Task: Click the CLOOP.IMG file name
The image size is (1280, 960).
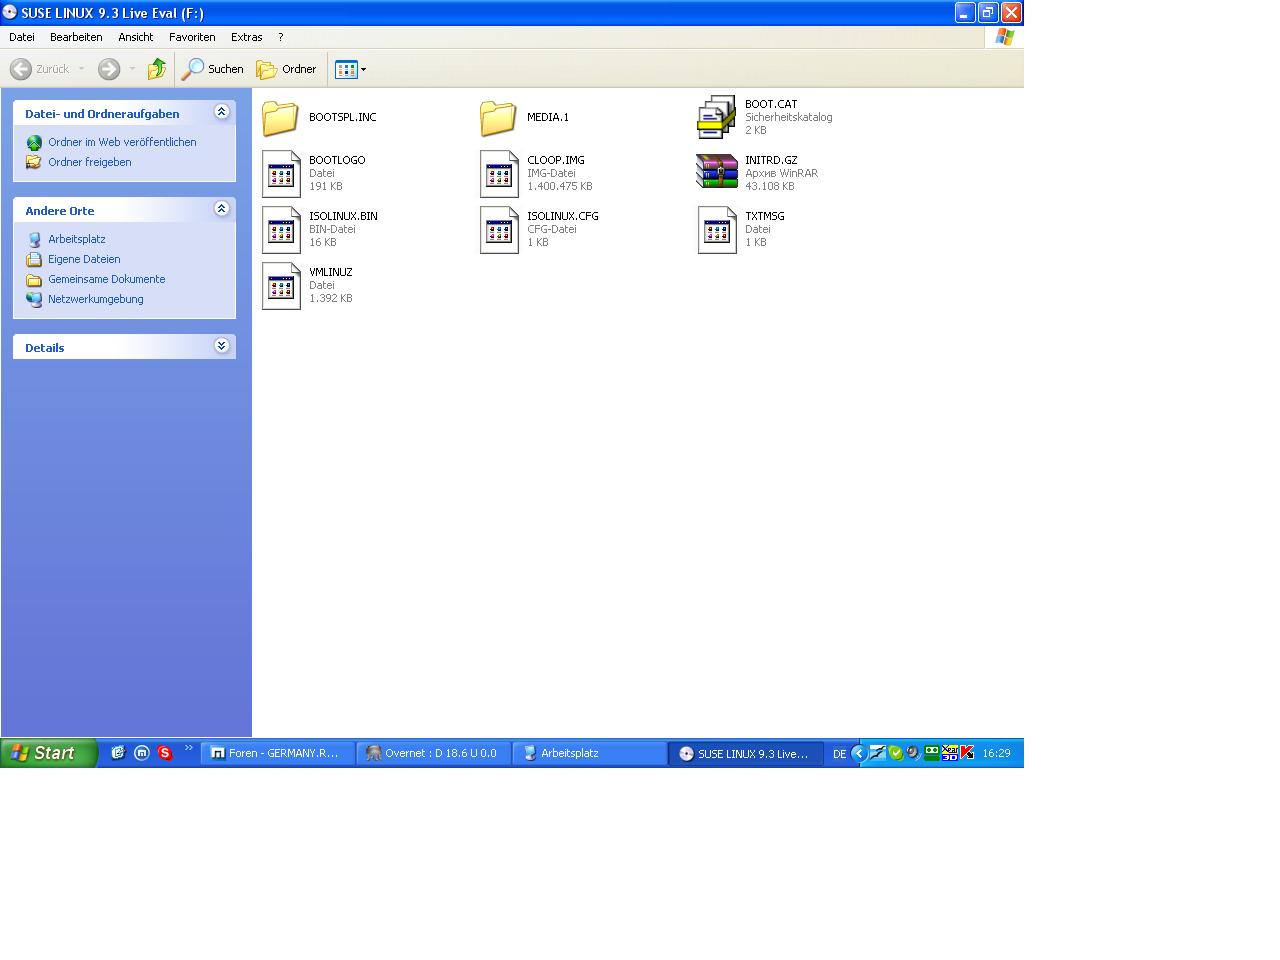Action: pyautogui.click(x=556, y=160)
